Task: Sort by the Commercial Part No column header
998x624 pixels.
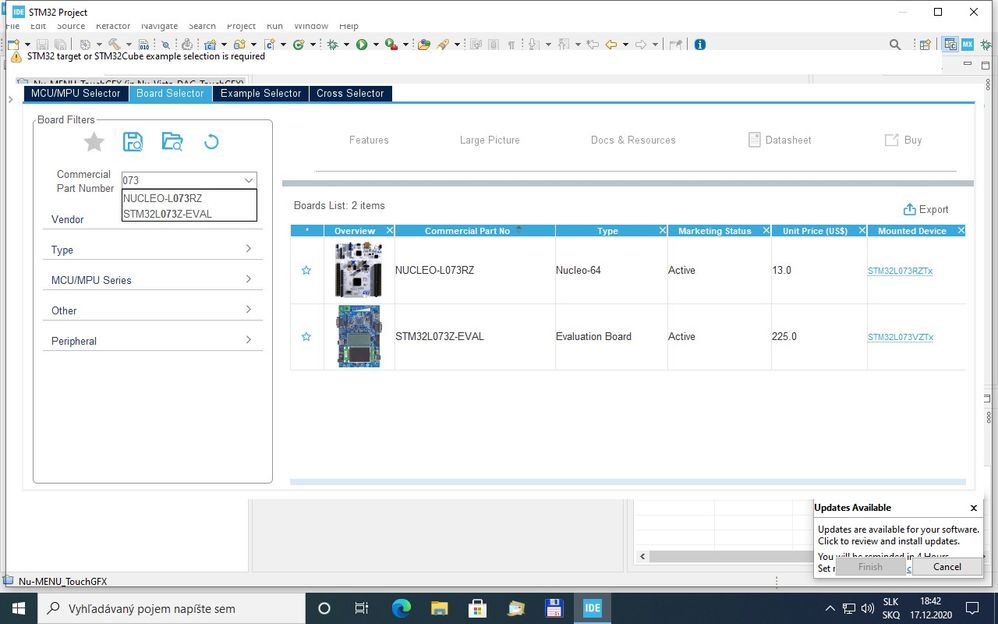Action: (x=474, y=230)
